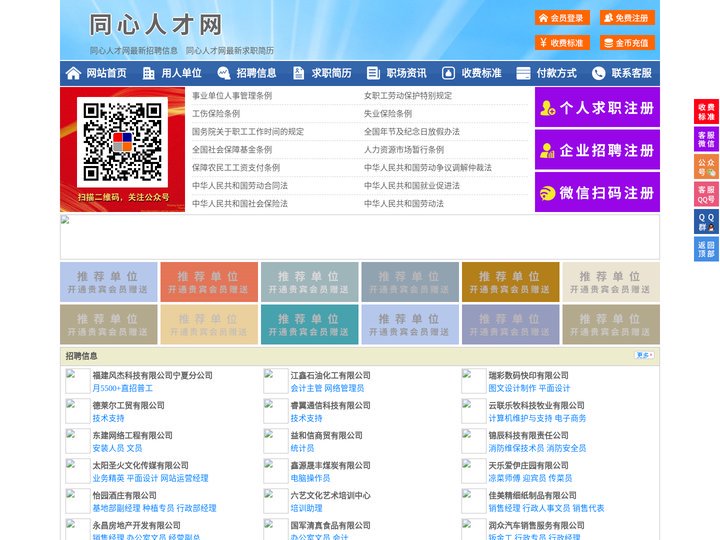Image resolution: width=720 pixels, height=540 pixels.
Task: Click the document icon beside 求职简历
Action: [298, 73]
